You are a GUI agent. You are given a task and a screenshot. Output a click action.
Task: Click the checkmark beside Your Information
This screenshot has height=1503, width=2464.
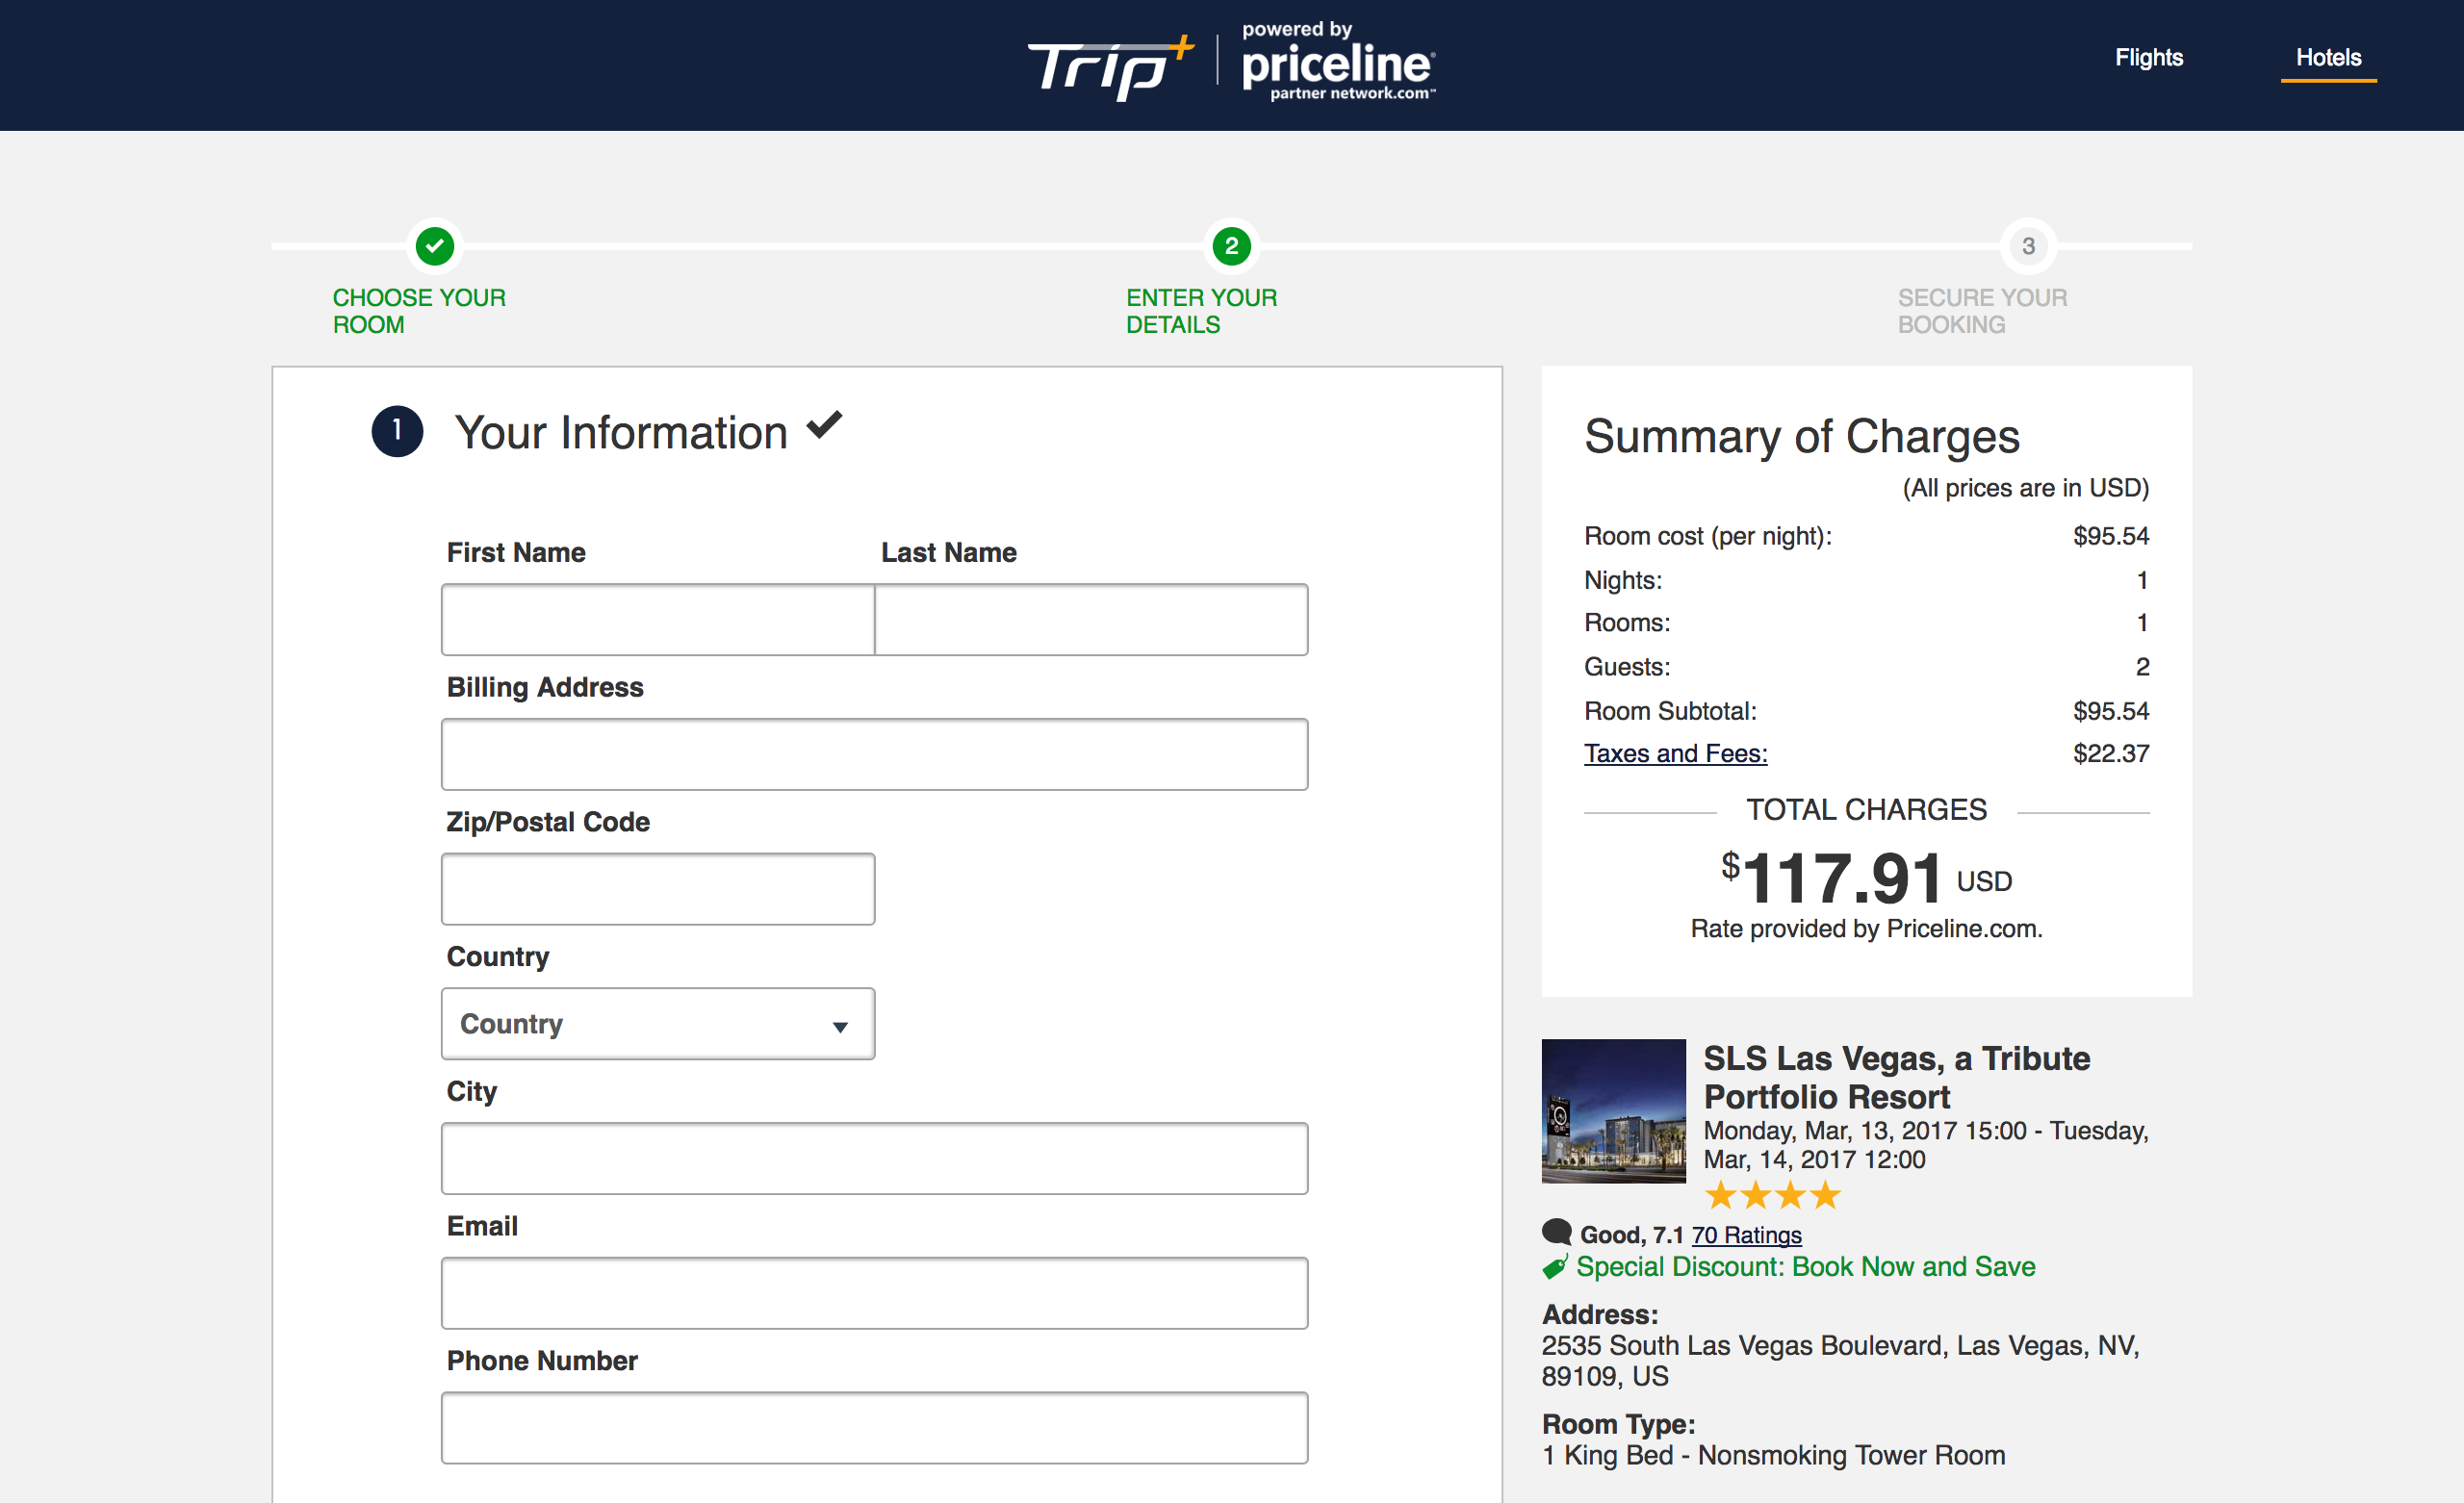point(824,425)
